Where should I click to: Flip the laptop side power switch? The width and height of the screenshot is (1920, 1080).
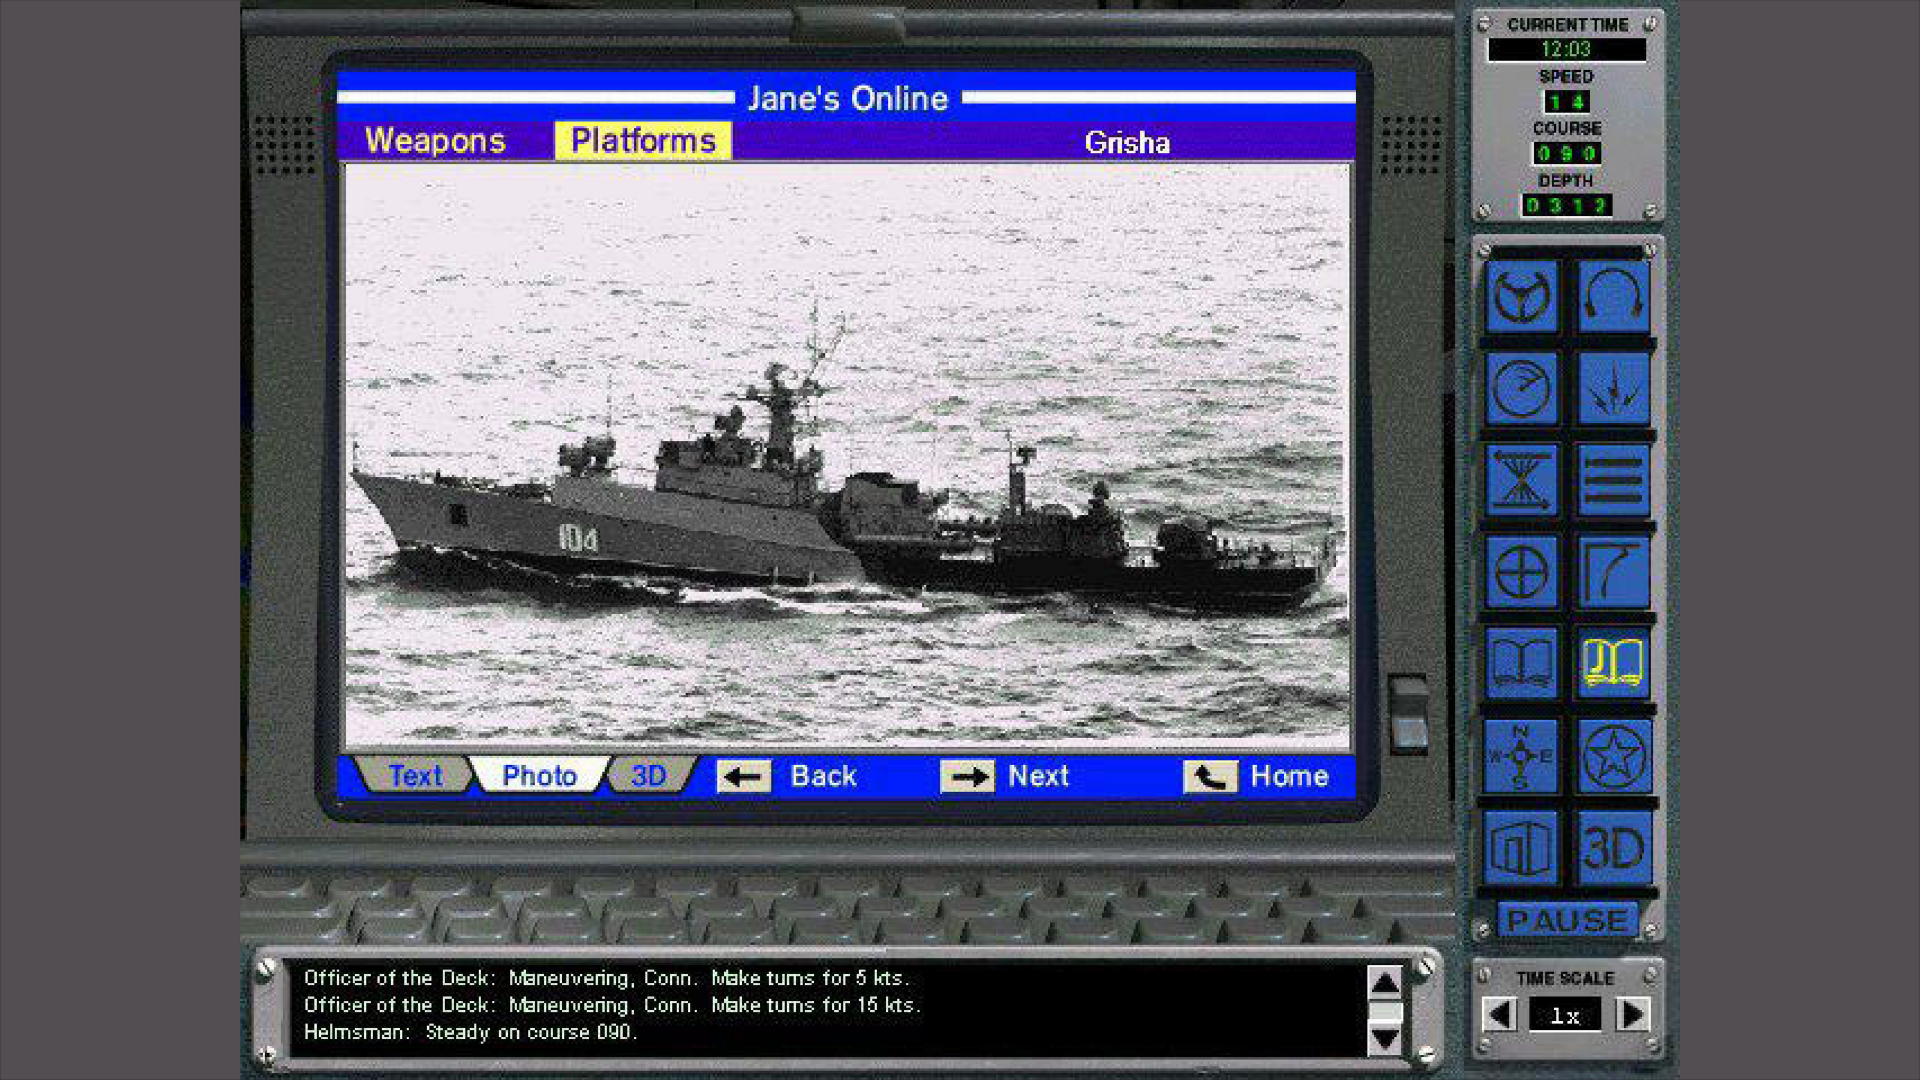[1409, 715]
